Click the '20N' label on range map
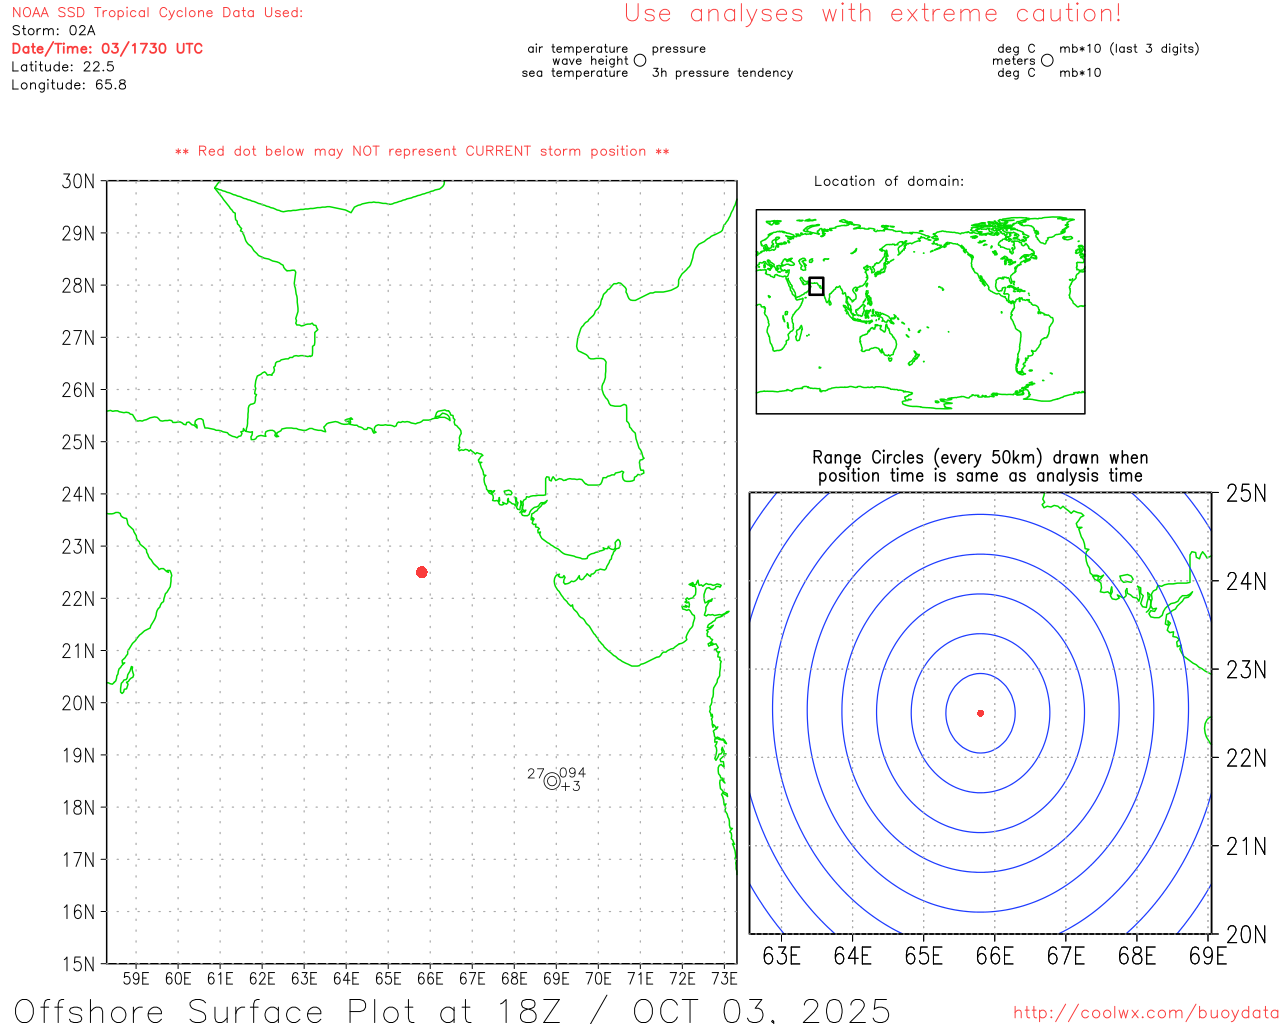Viewport: 1280px width, 1024px height. 1246,934
